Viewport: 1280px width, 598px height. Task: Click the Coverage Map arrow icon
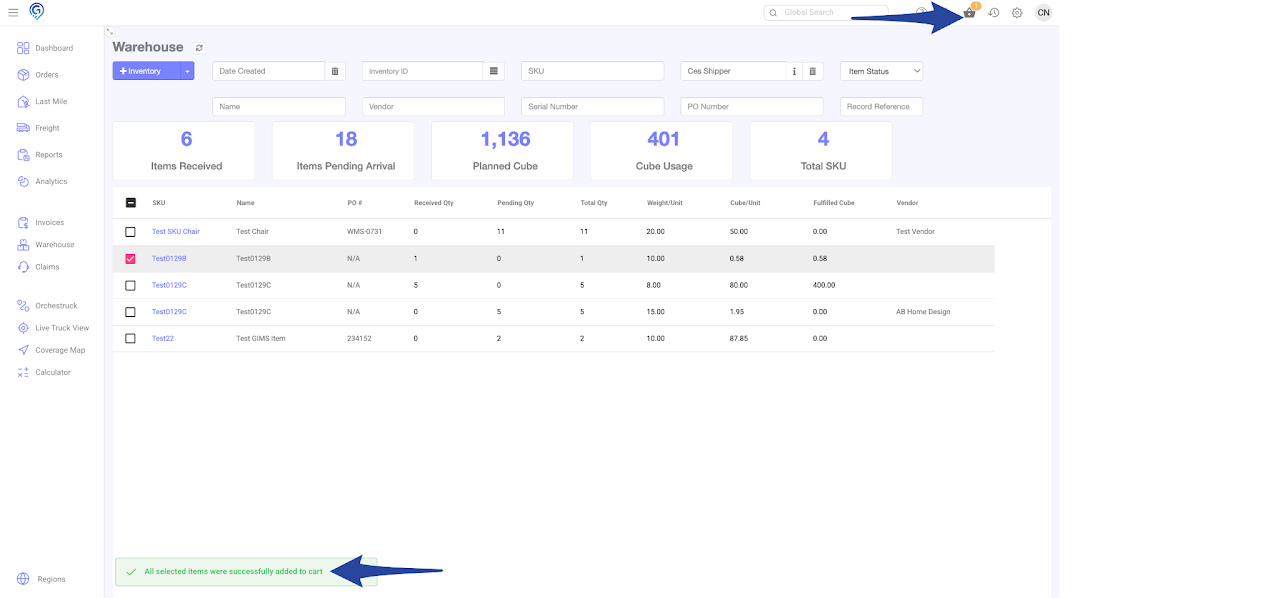click(24, 350)
